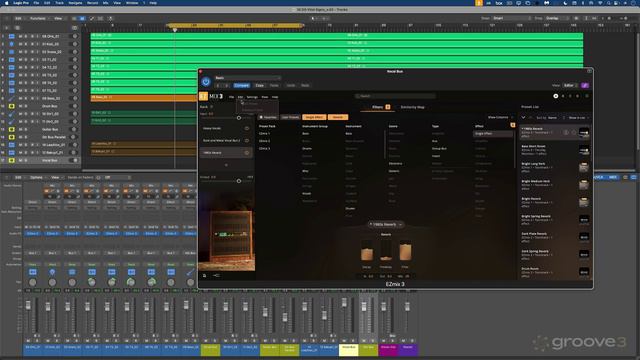
Task: Switch to the Similarity Map tab
Action: point(413,107)
